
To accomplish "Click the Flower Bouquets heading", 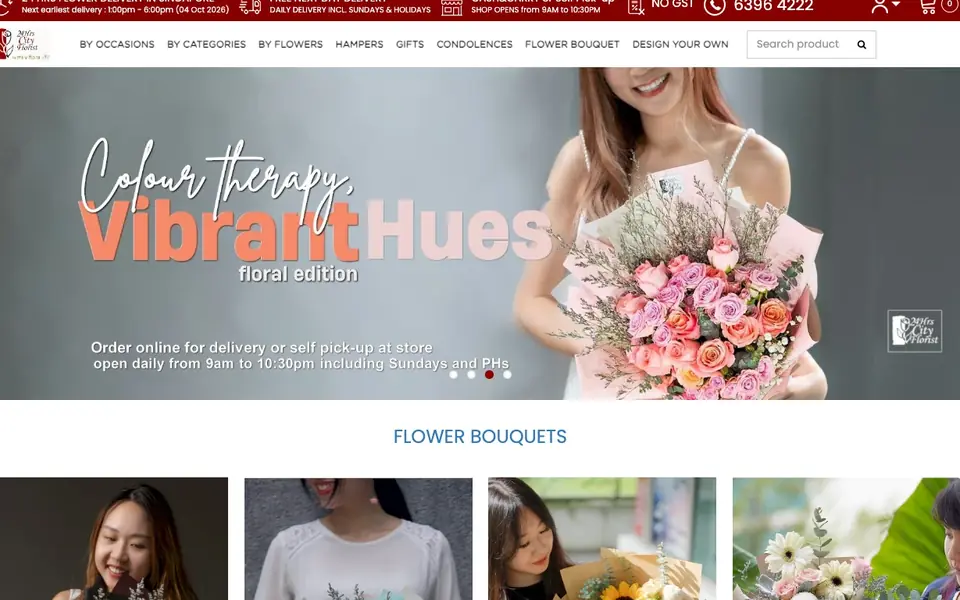I will [x=480, y=437].
